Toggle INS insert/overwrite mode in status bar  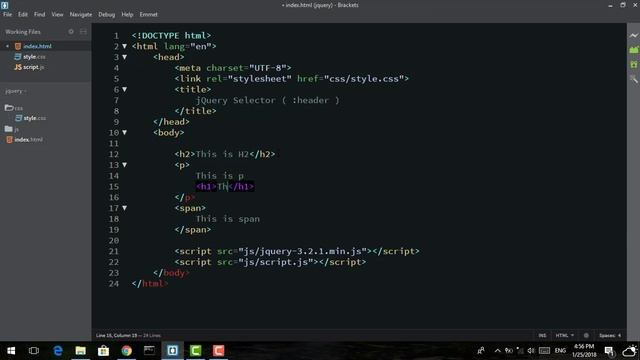tap(542, 336)
